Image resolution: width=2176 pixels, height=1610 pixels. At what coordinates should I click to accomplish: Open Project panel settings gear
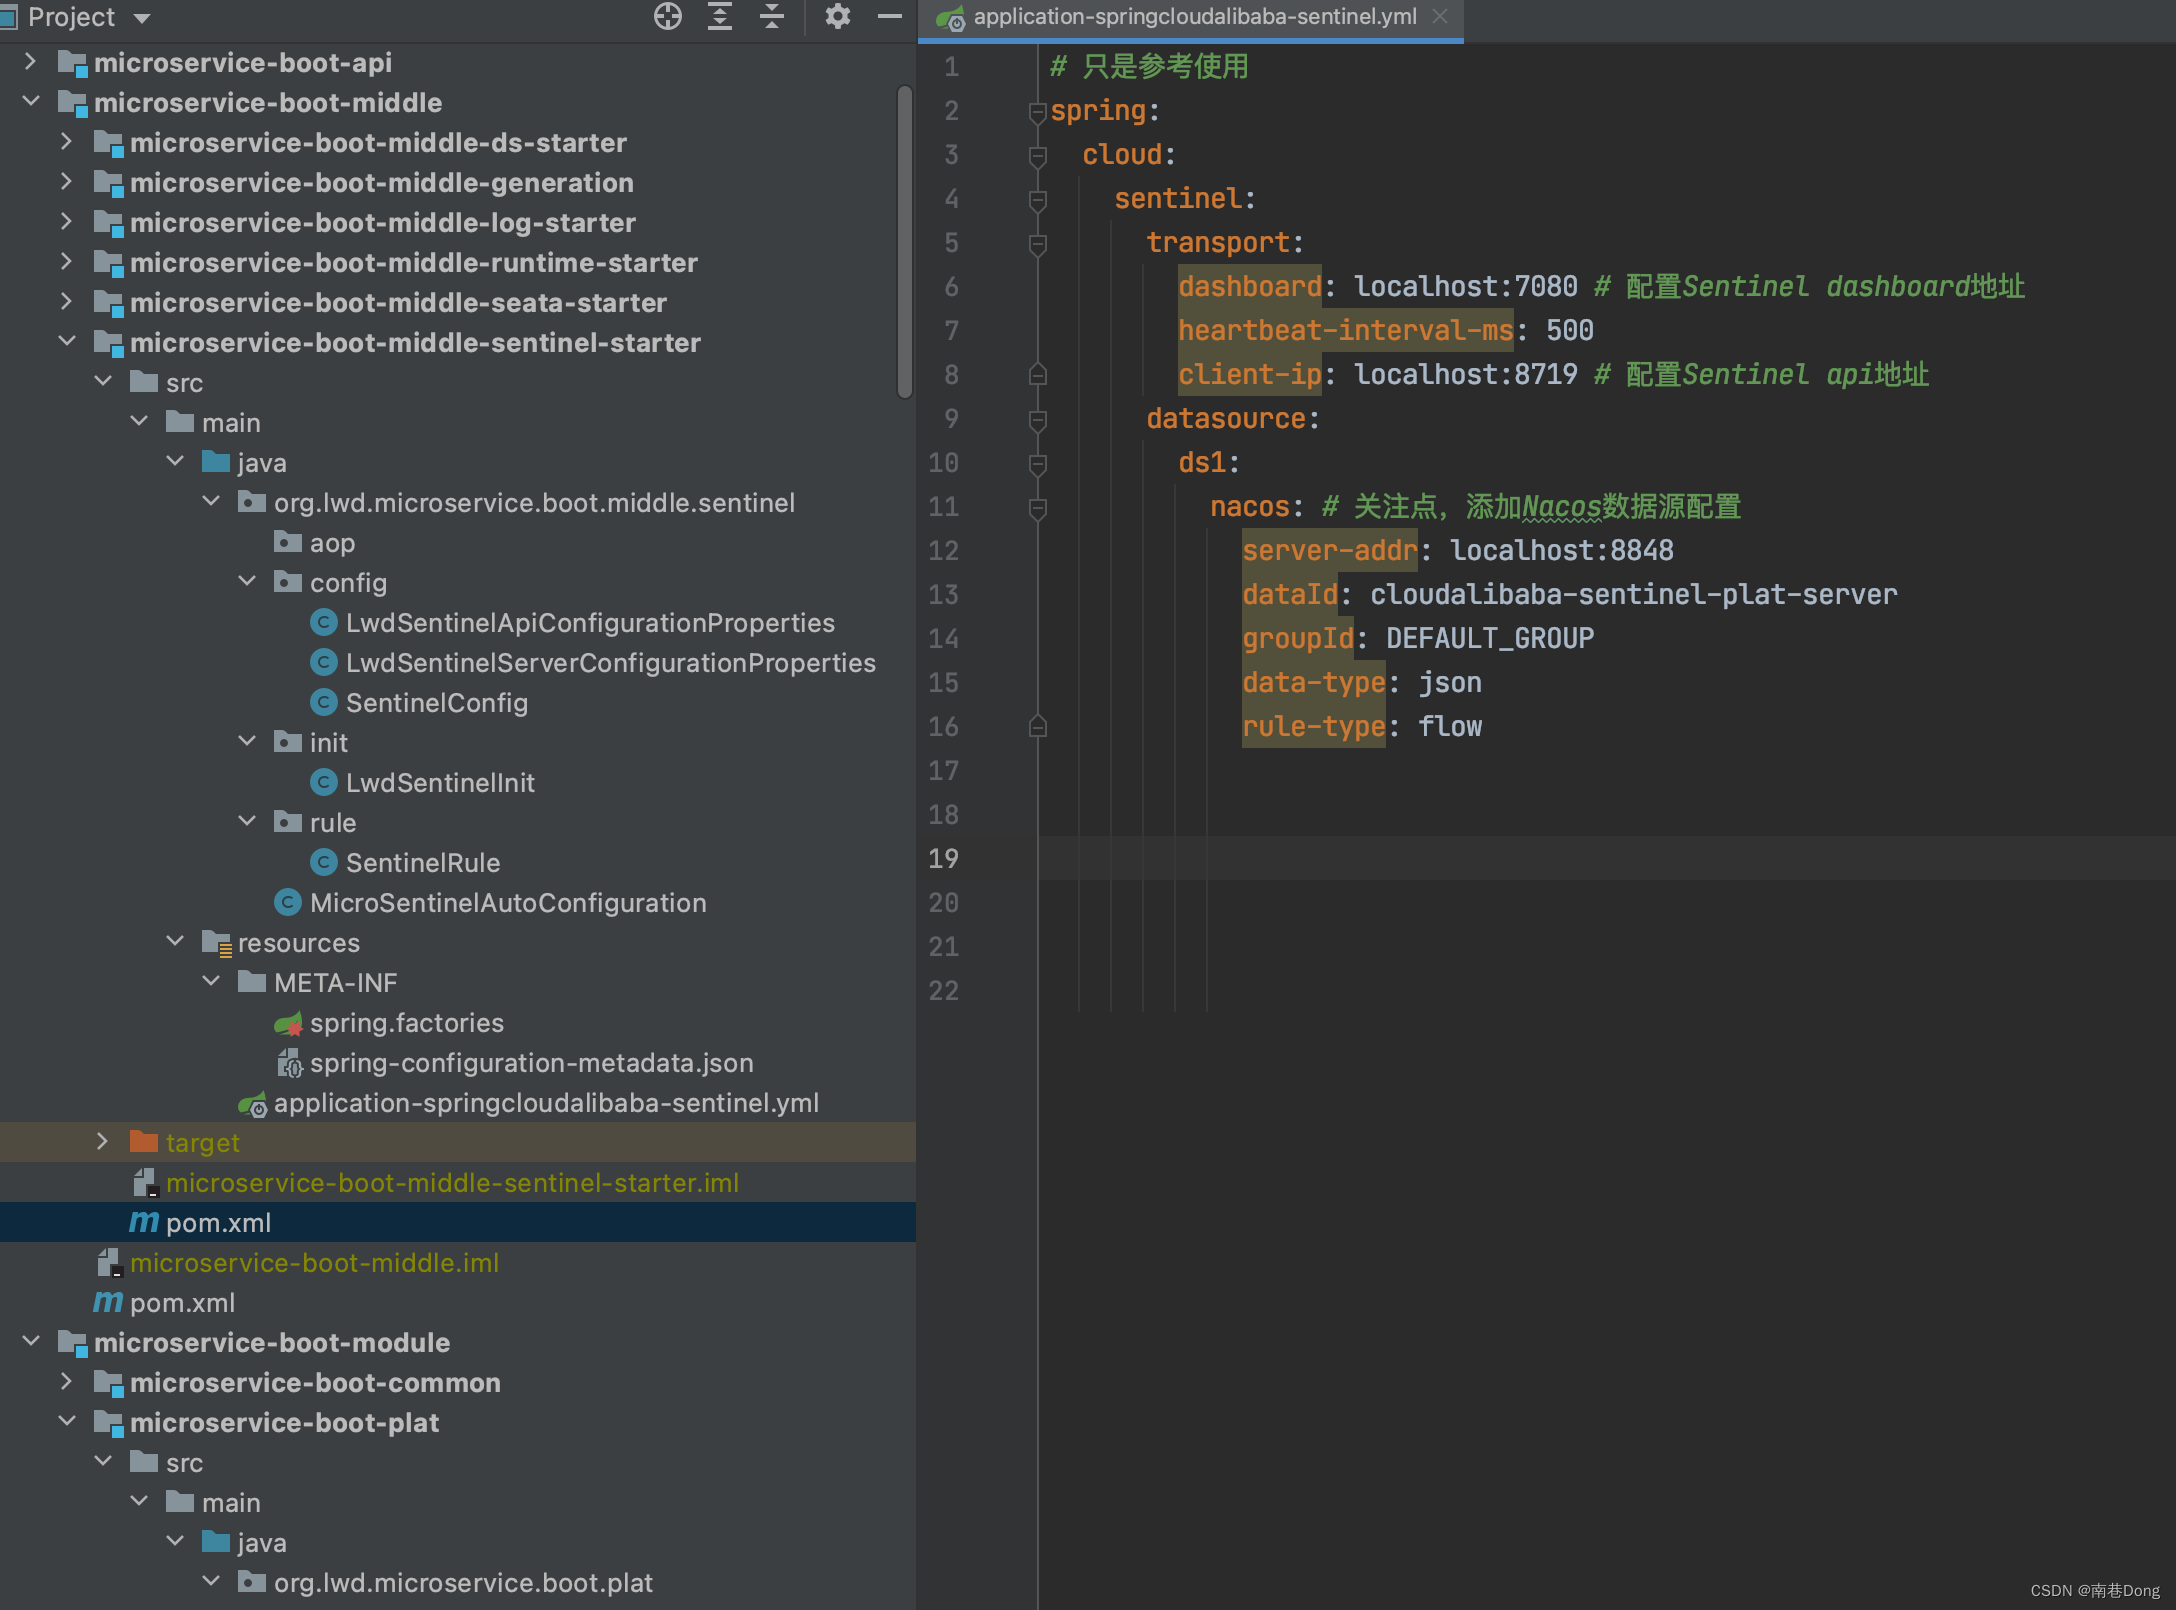pos(837,17)
